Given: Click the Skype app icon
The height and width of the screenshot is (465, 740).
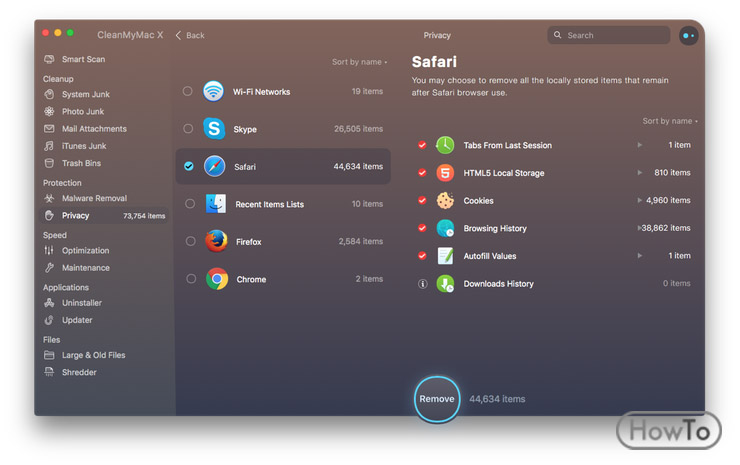Looking at the screenshot, I should pyautogui.click(x=214, y=128).
